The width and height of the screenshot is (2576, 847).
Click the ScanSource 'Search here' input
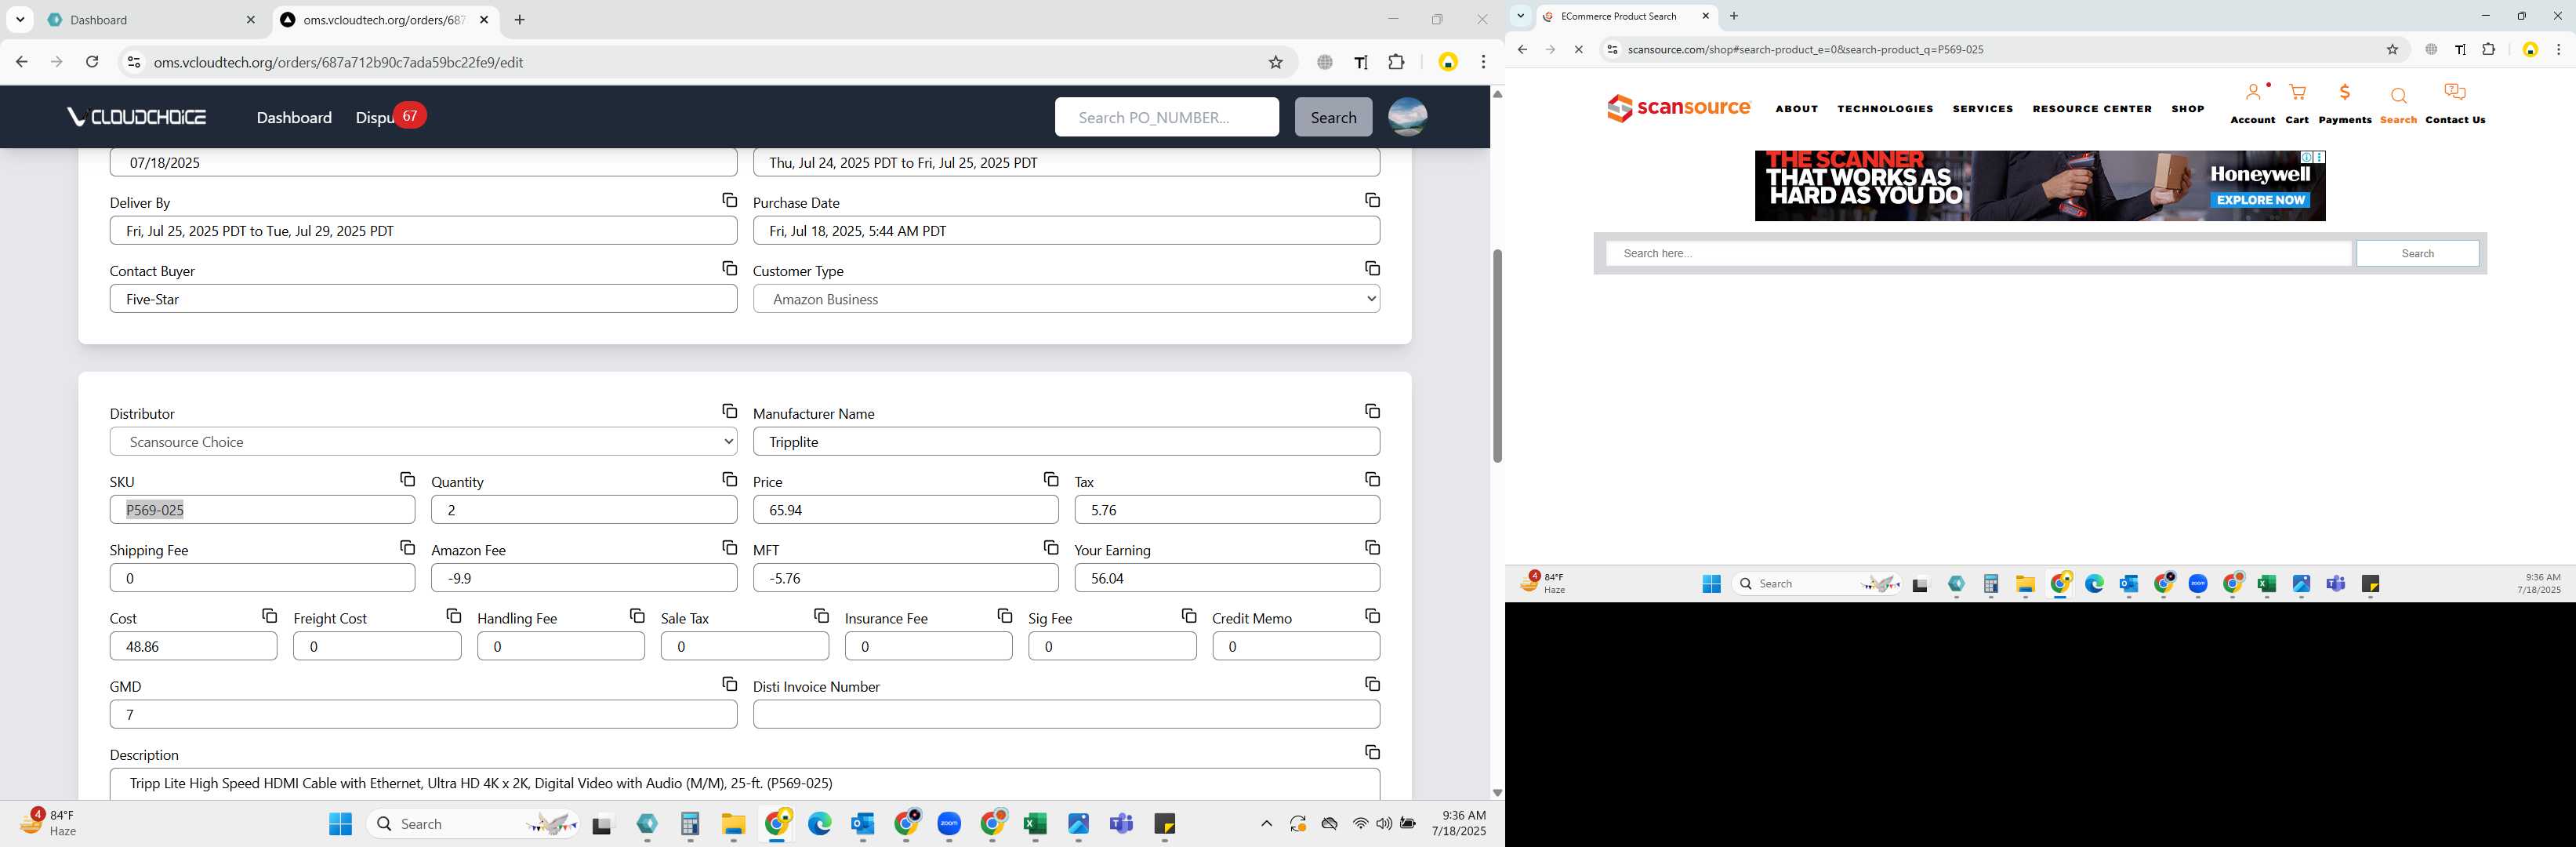coord(1978,253)
